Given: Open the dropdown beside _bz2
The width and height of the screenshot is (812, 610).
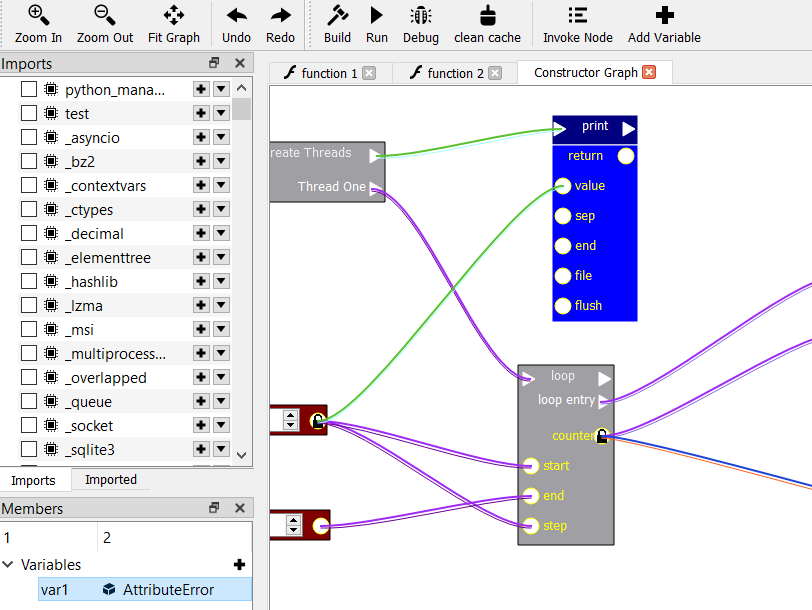Looking at the screenshot, I should pyautogui.click(x=220, y=161).
